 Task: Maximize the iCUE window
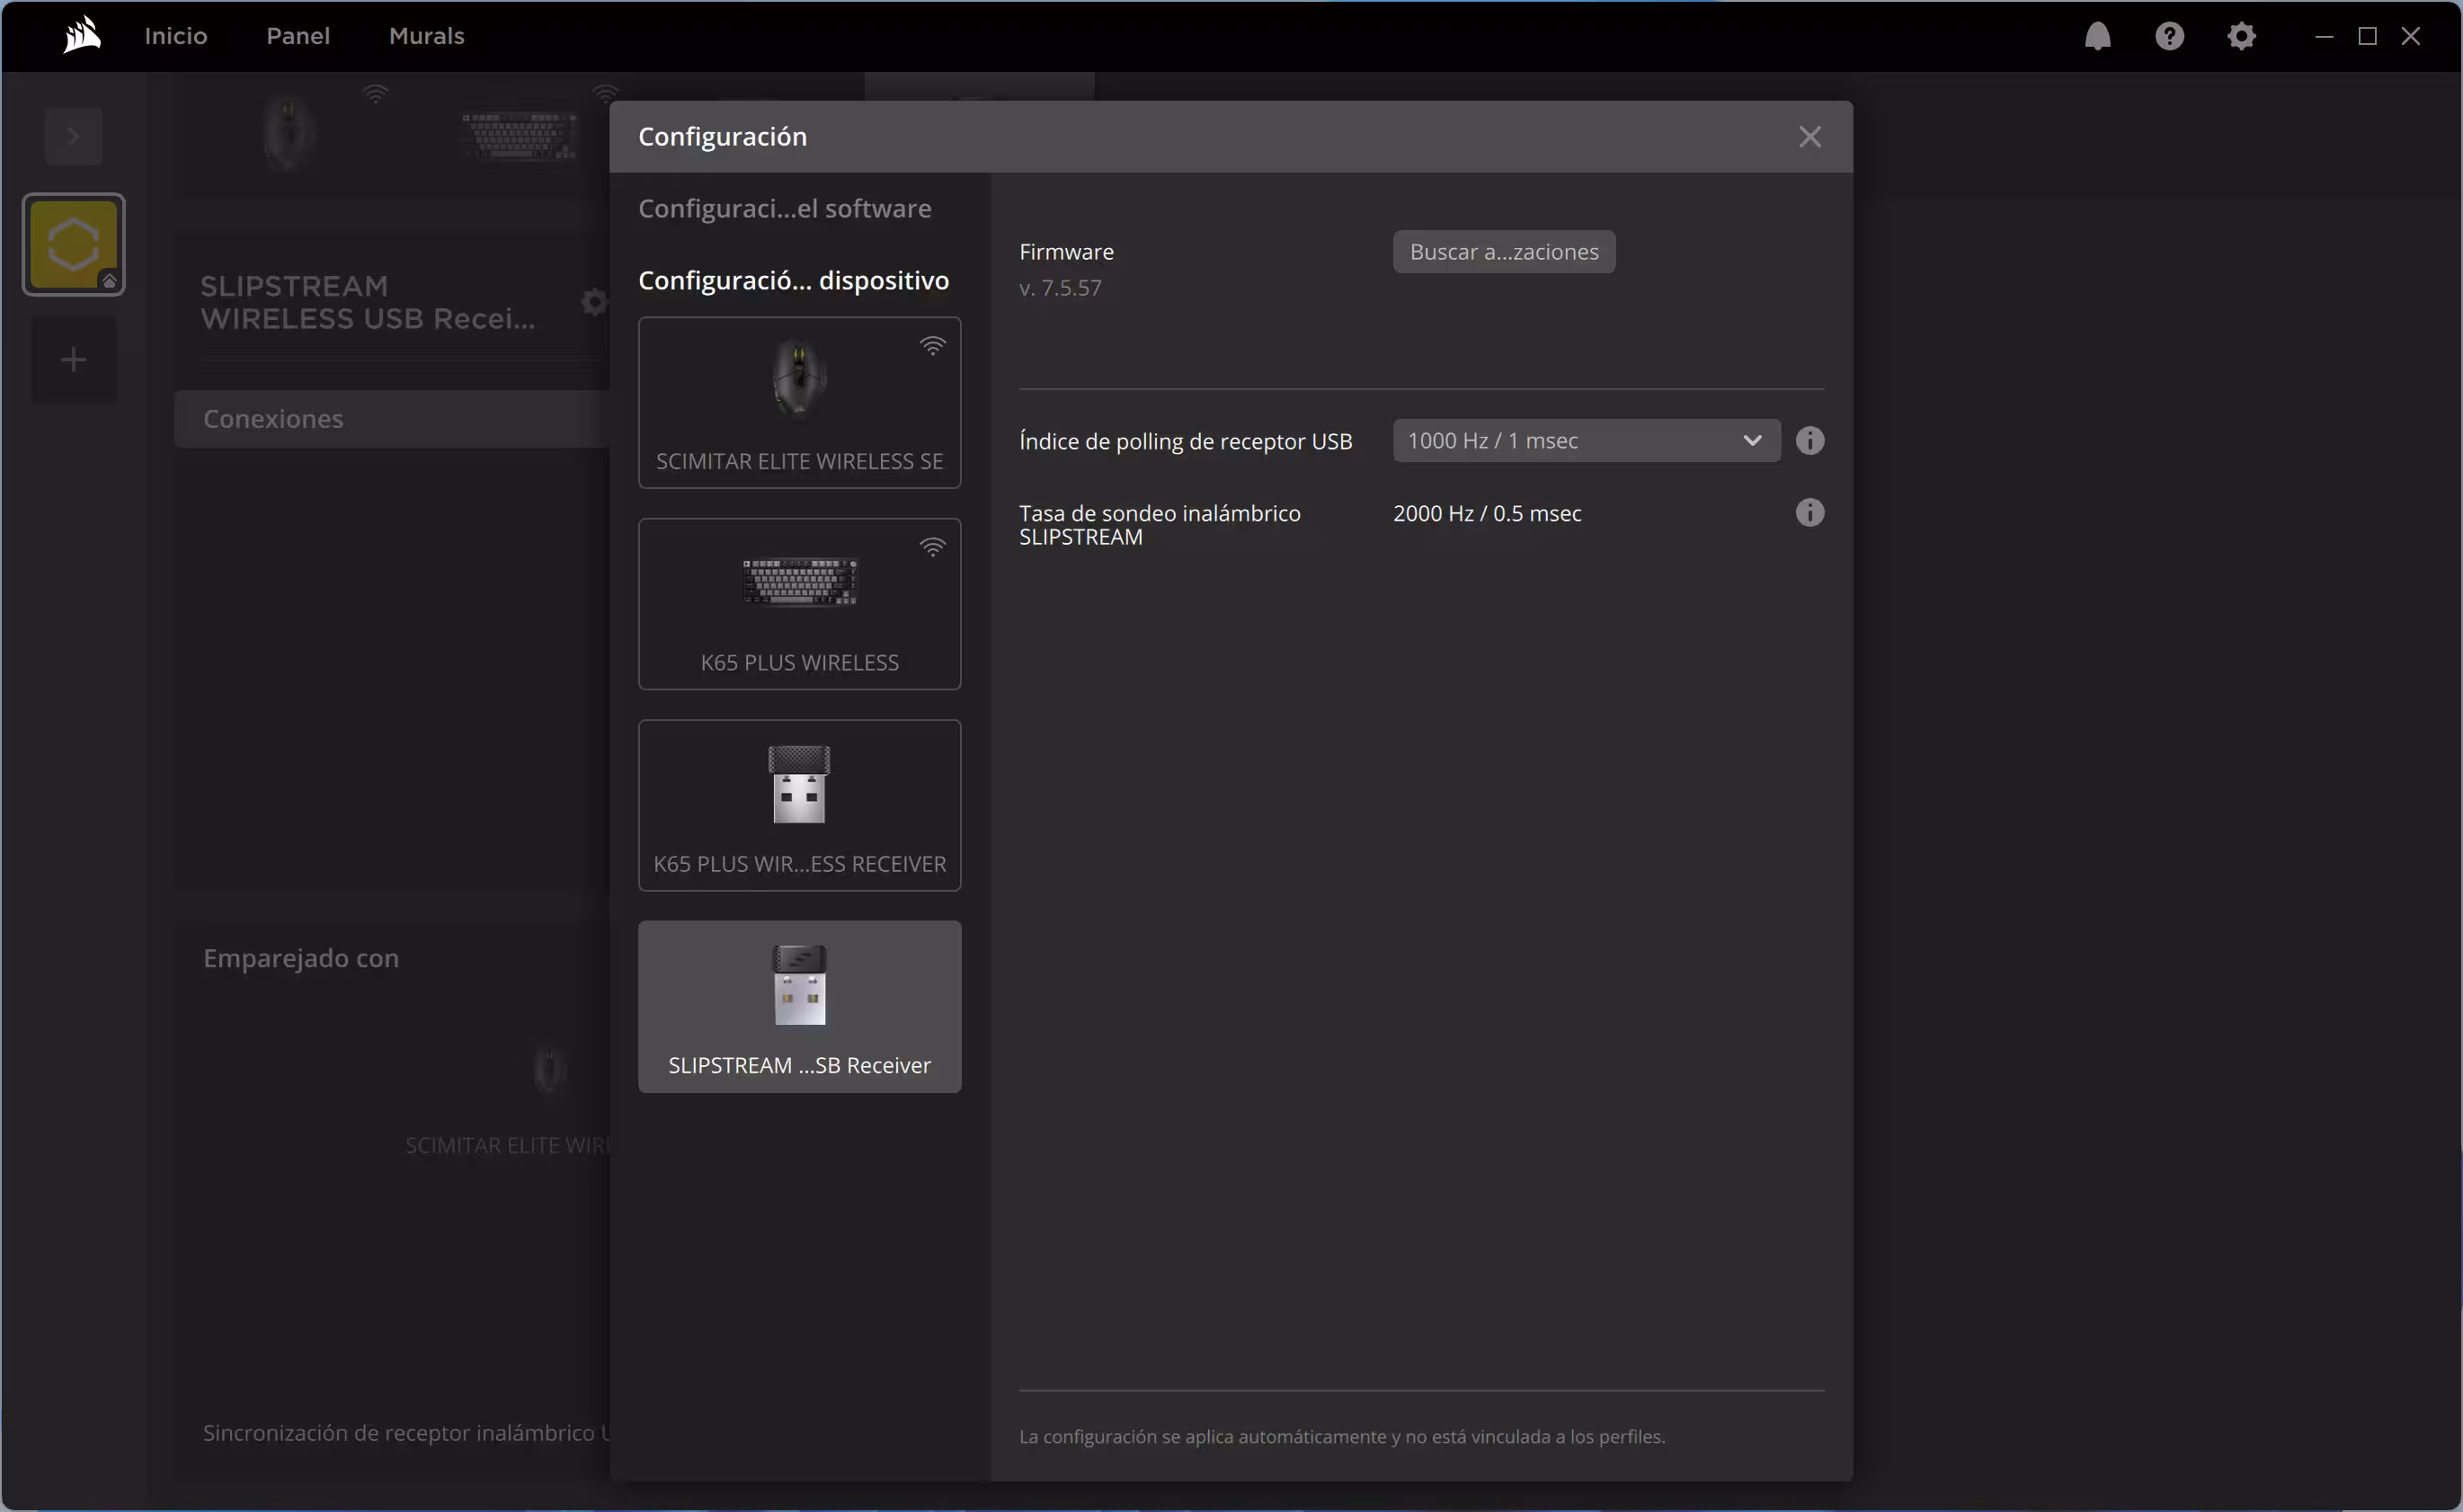tap(2367, 36)
